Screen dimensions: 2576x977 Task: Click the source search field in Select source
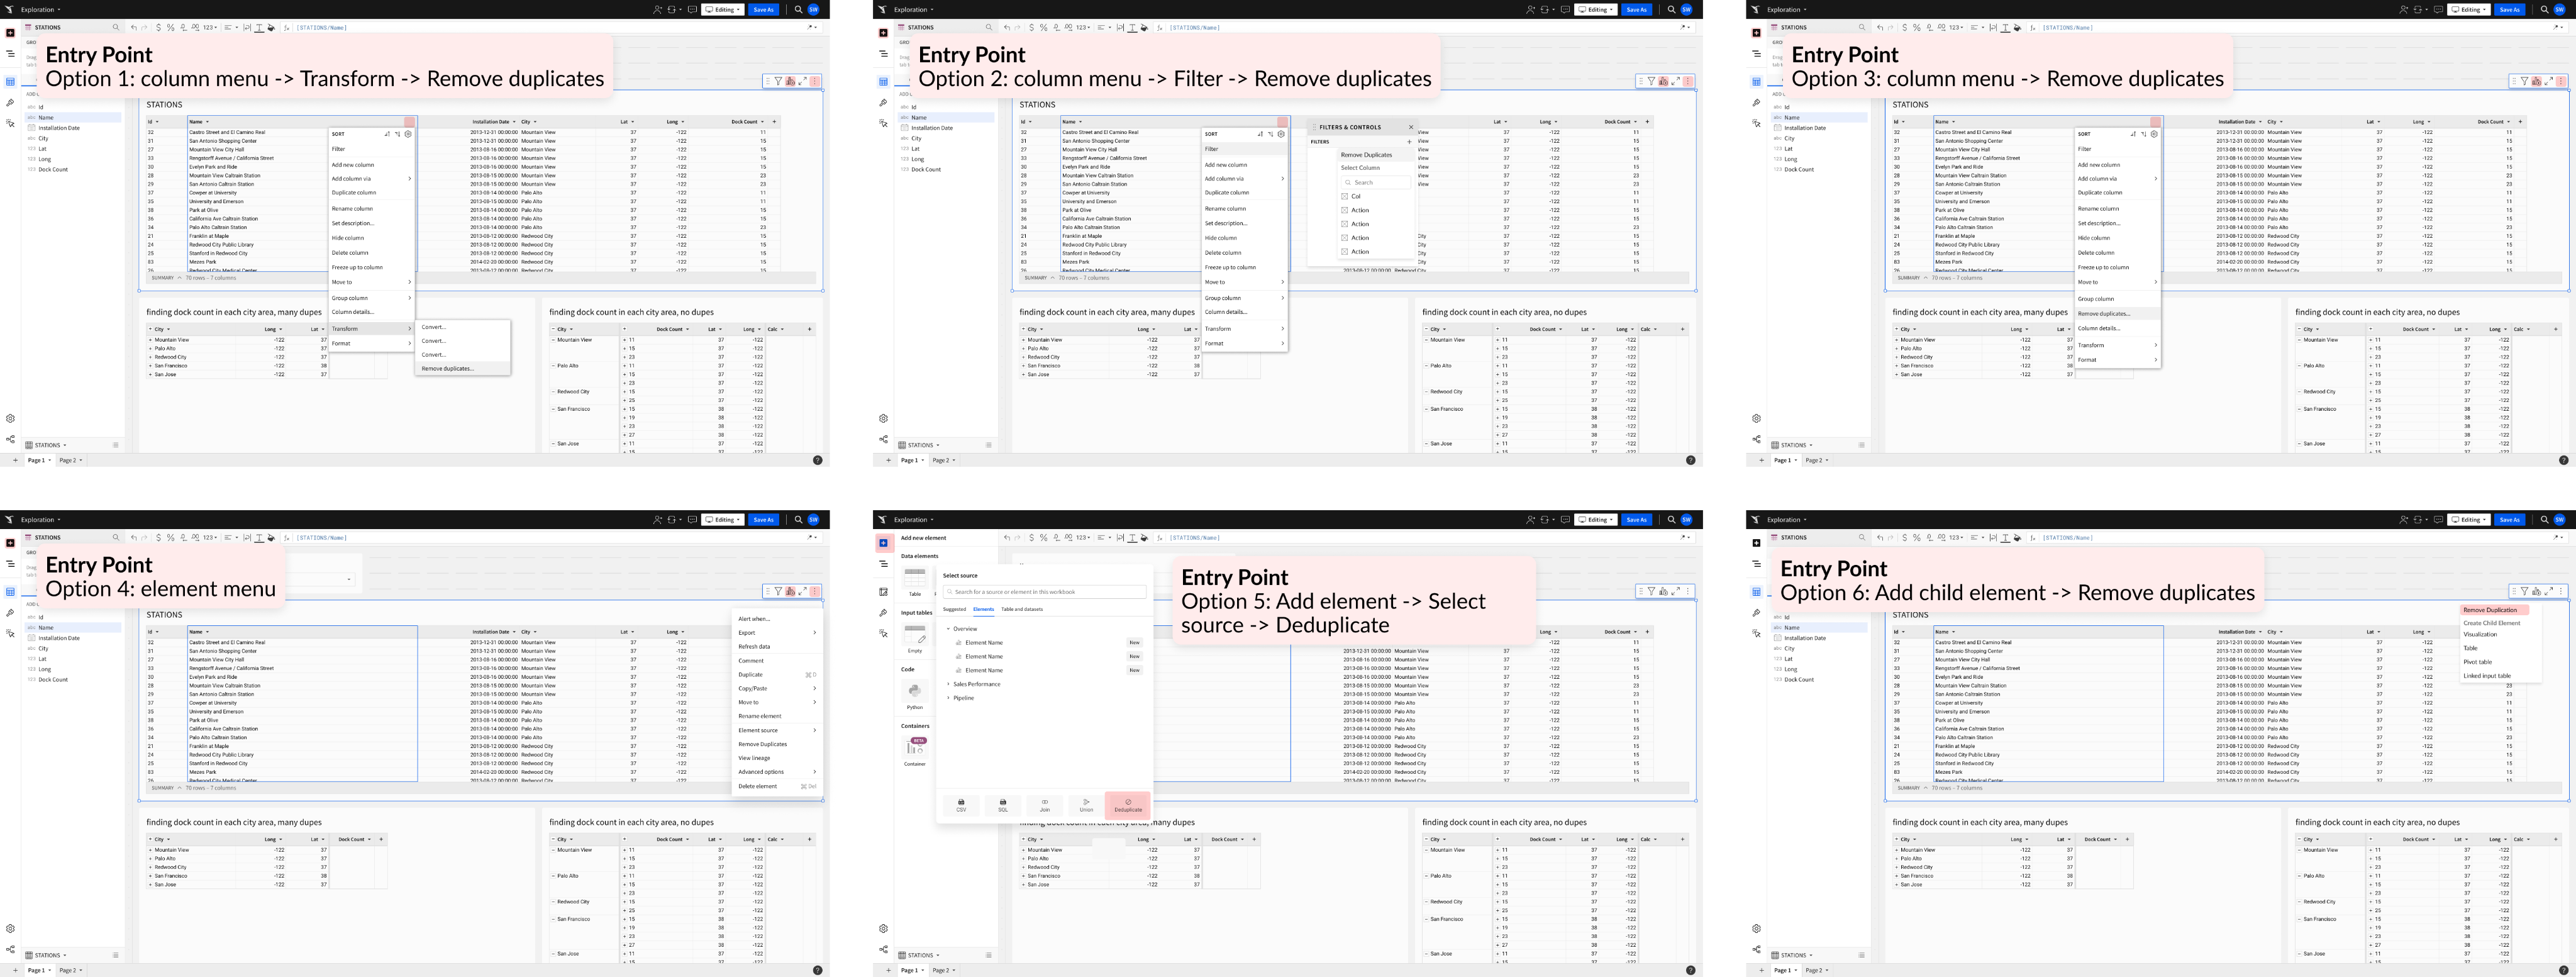[1044, 592]
